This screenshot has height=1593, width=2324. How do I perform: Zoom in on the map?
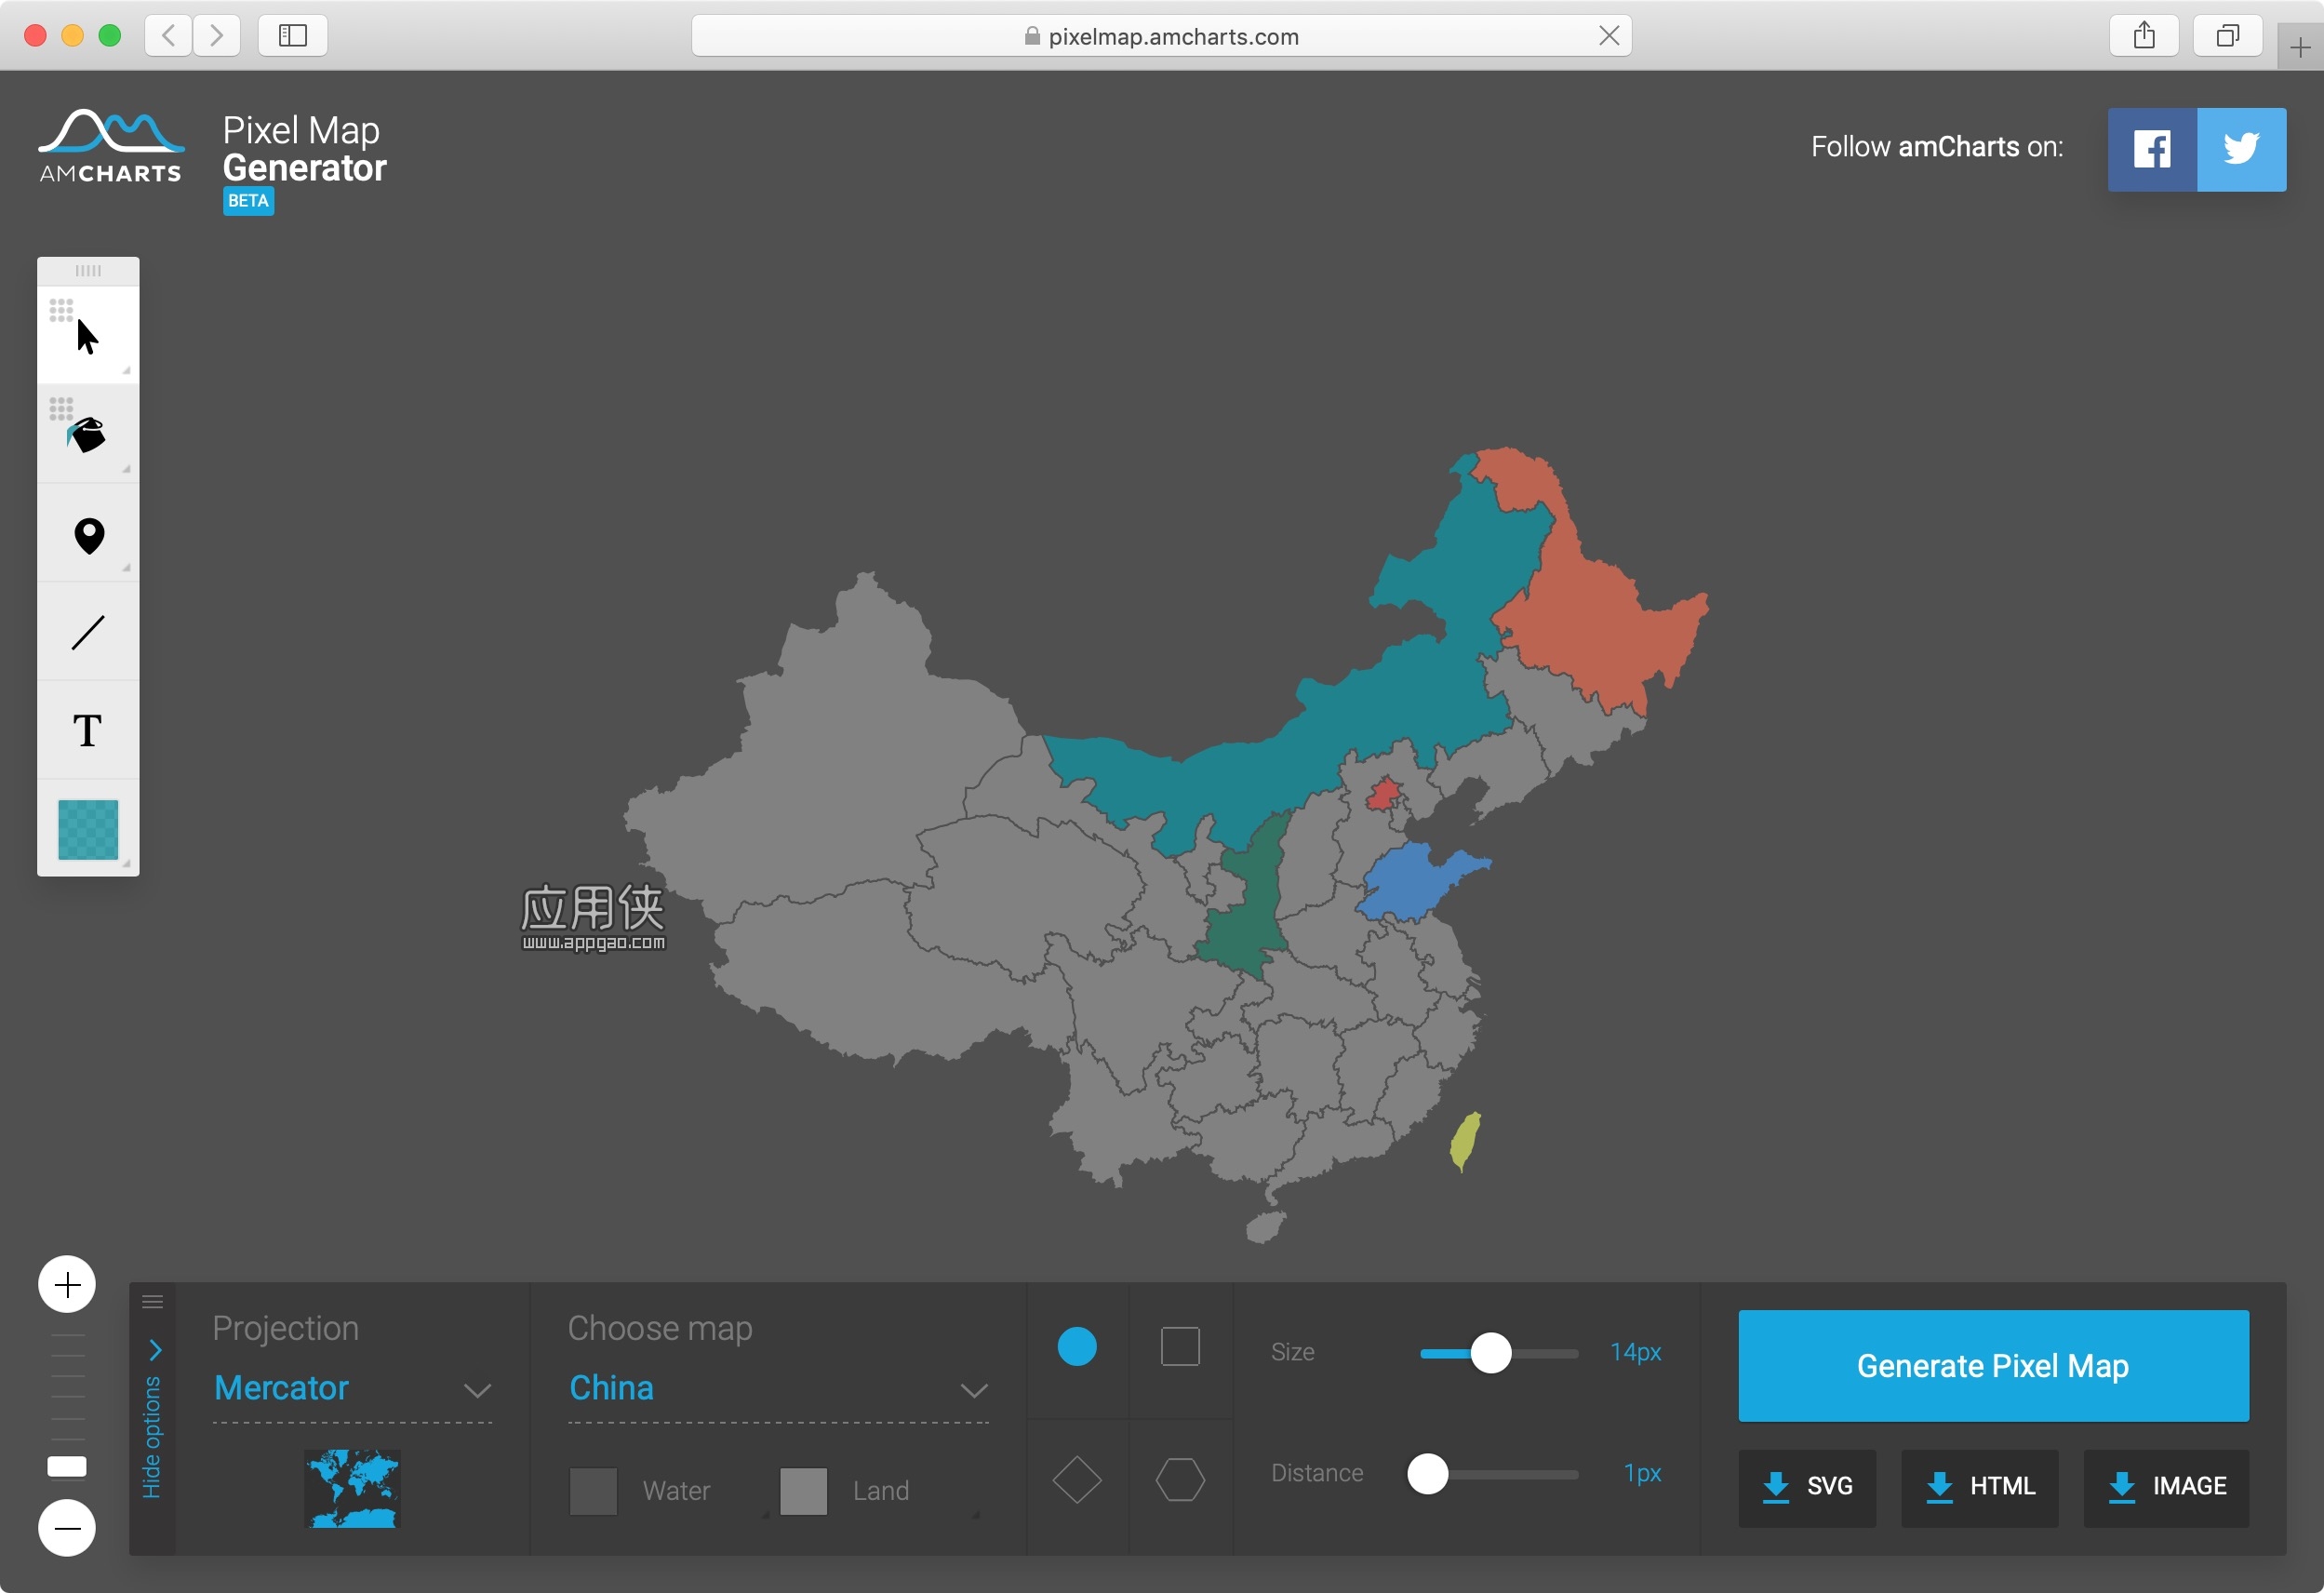pyautogui.click(x=67, y=1283)
